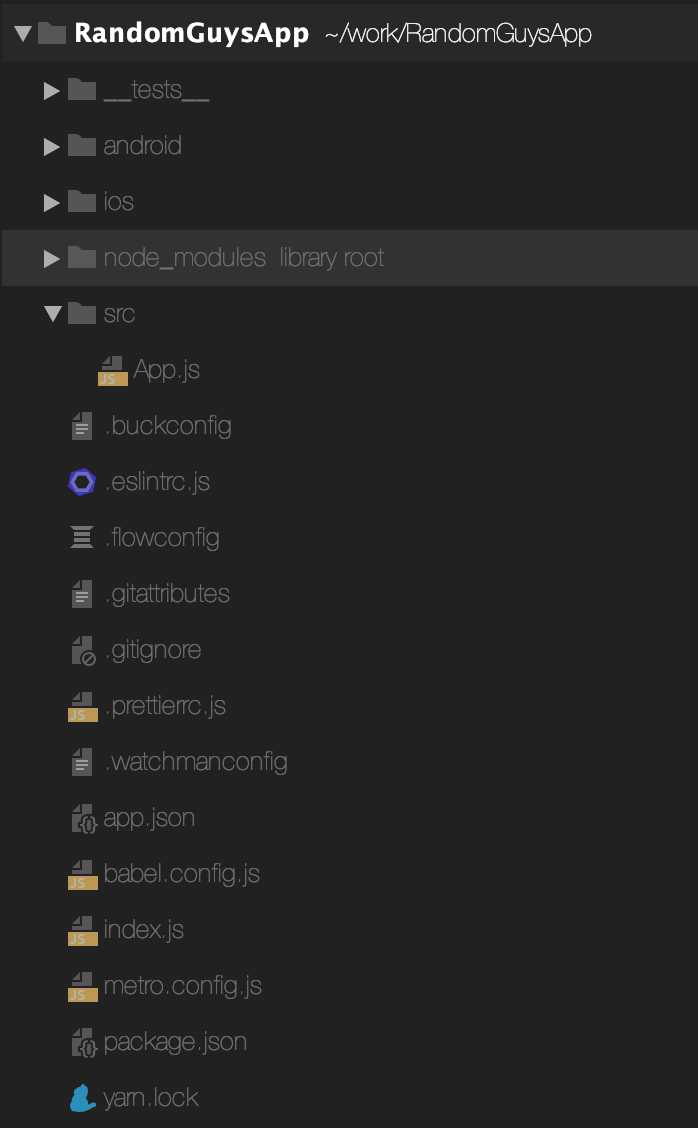Click the JS file icon of App.js
This screenshot has width=698, height=1128.
pos(112,370)
